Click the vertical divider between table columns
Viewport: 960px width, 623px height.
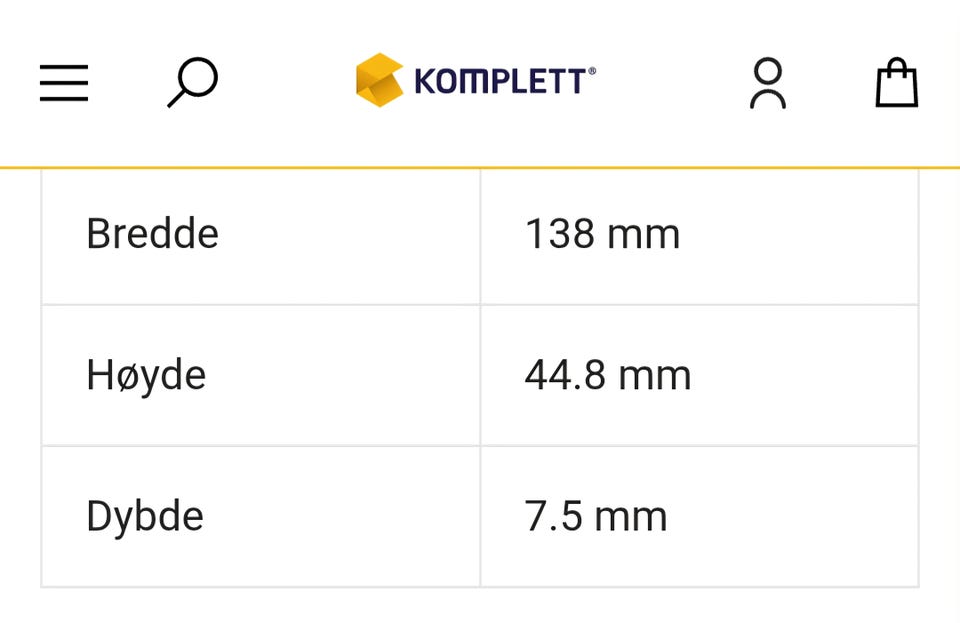tap(481, 378)
